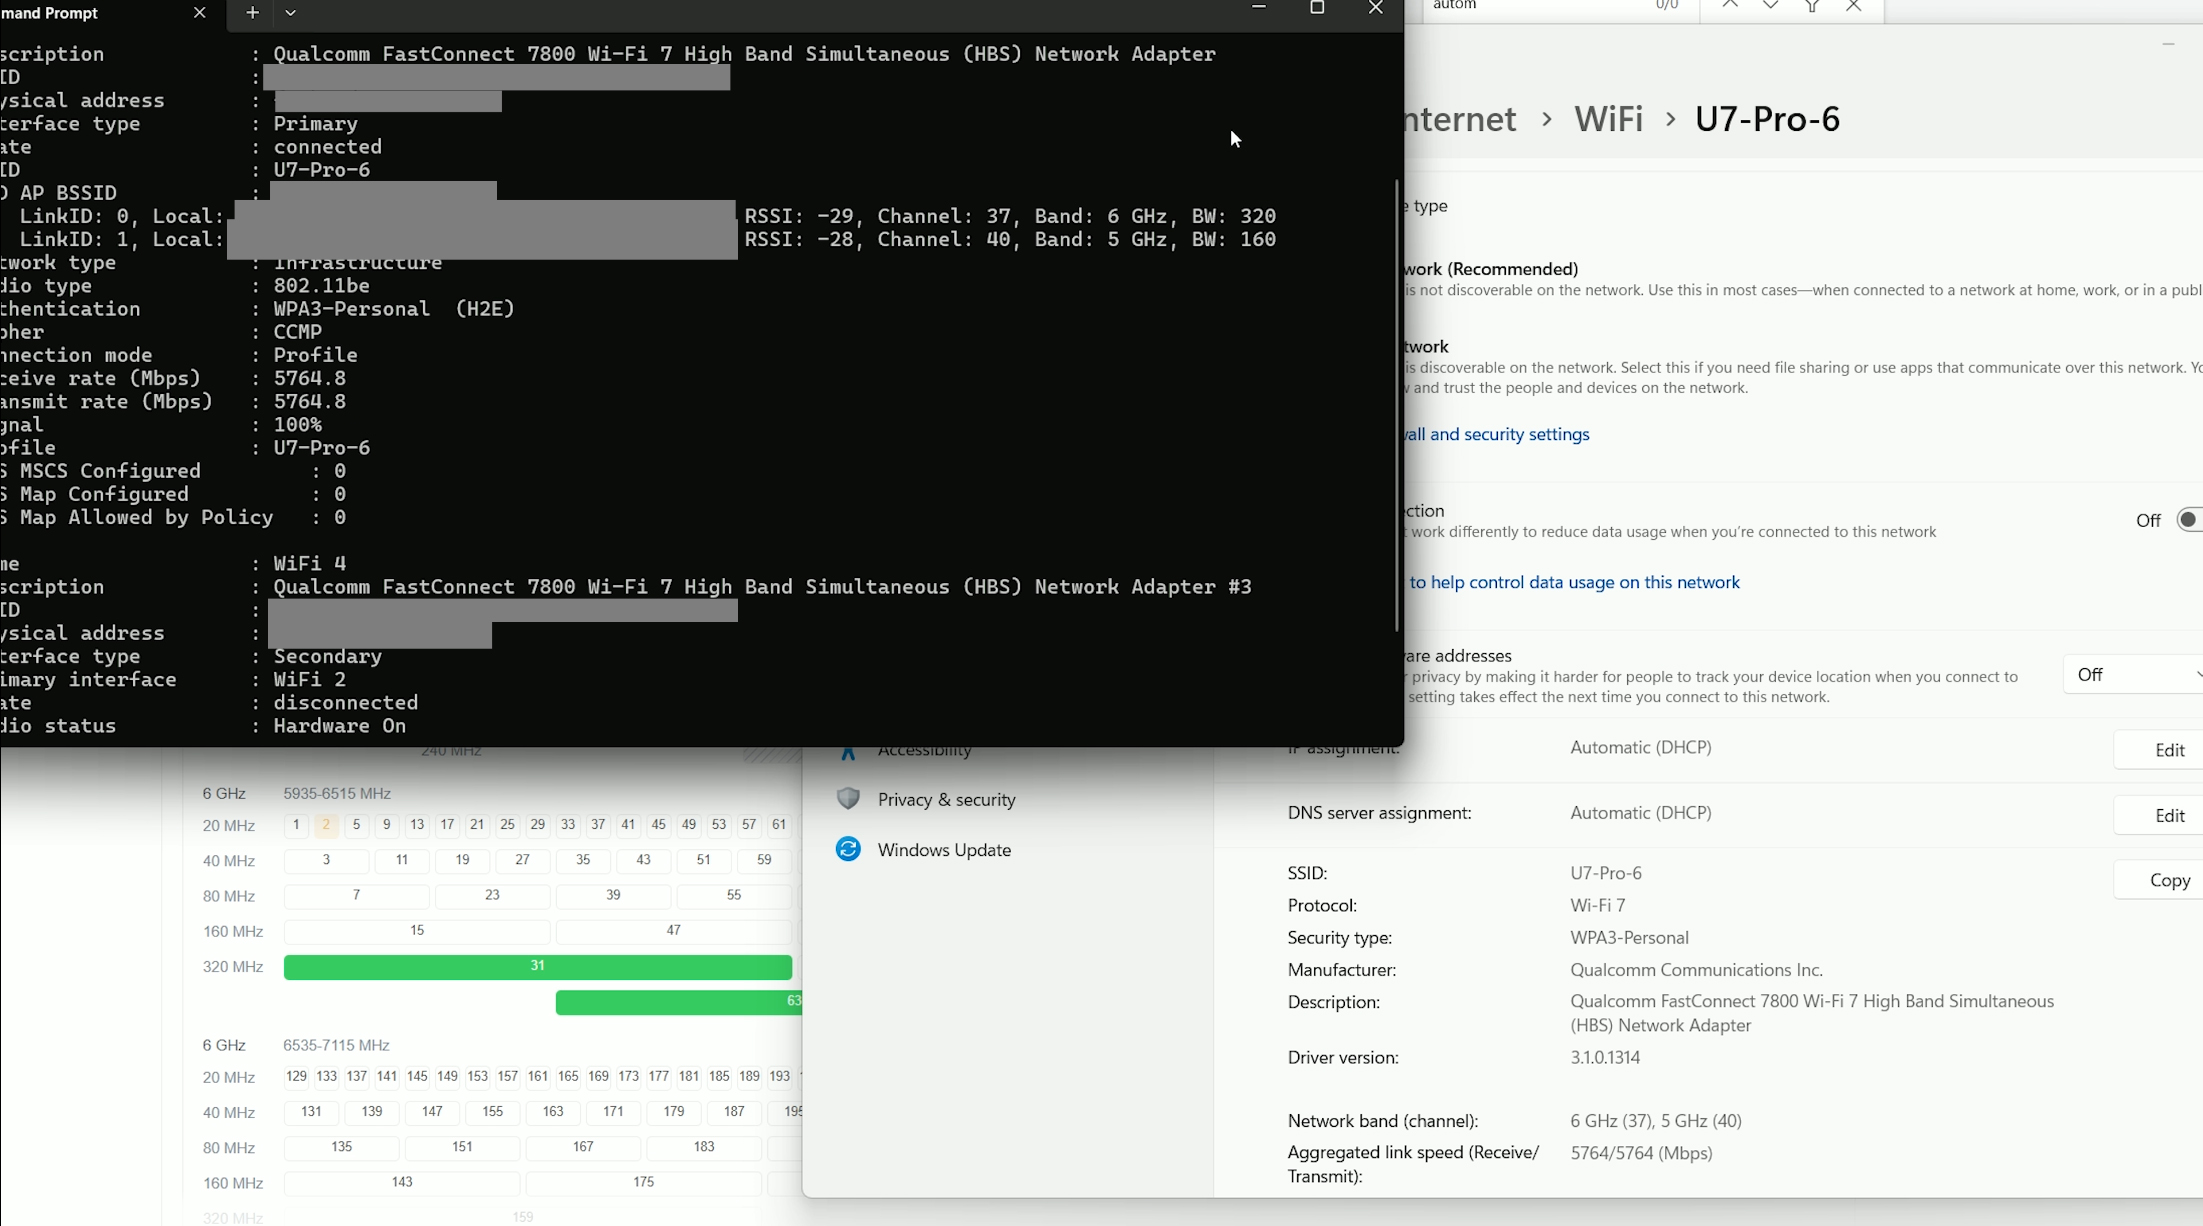
Task: Click 'disconnected' state value in terminal
Action: point(346,703)
